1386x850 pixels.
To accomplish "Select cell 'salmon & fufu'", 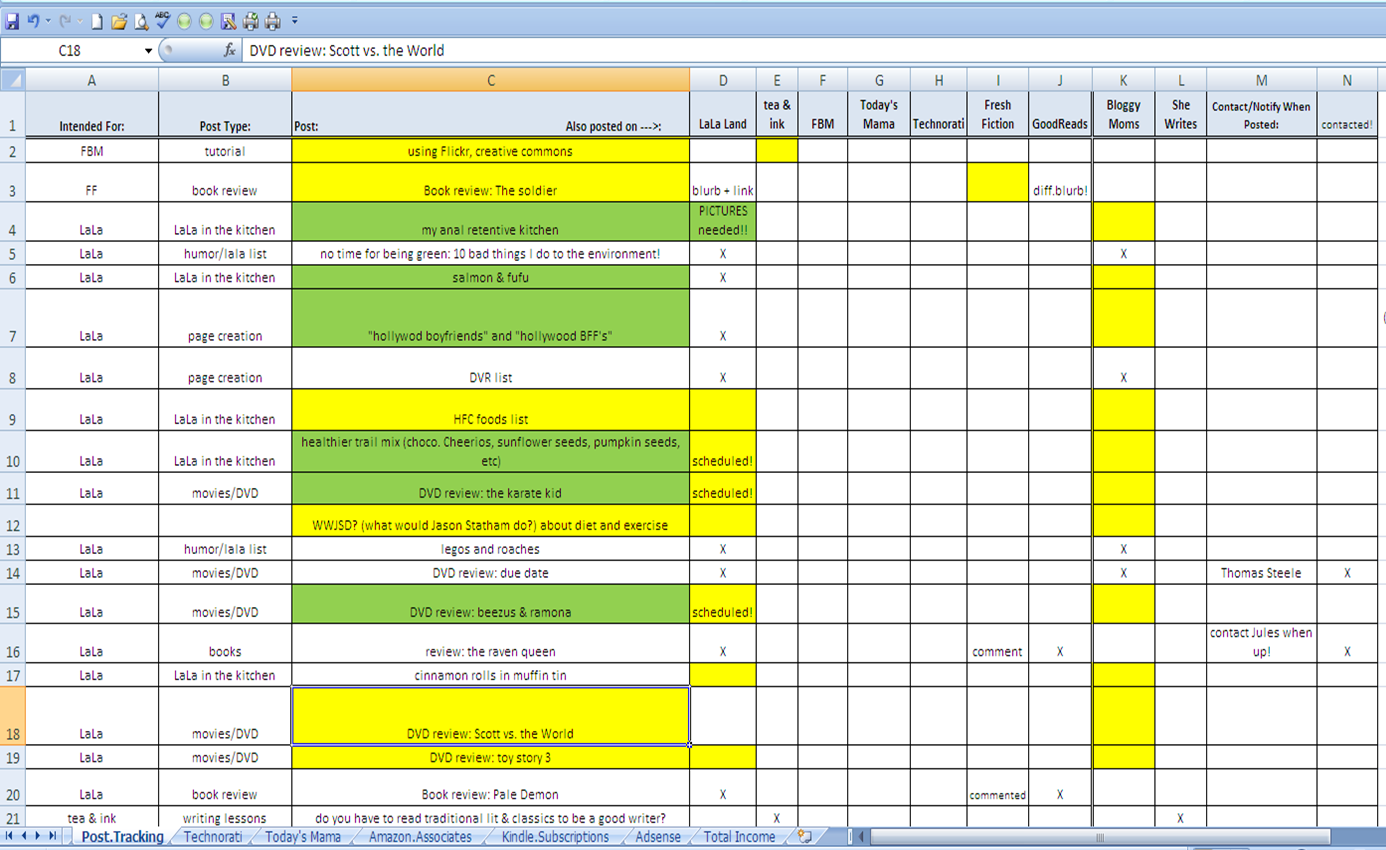I will click(490, 278).
